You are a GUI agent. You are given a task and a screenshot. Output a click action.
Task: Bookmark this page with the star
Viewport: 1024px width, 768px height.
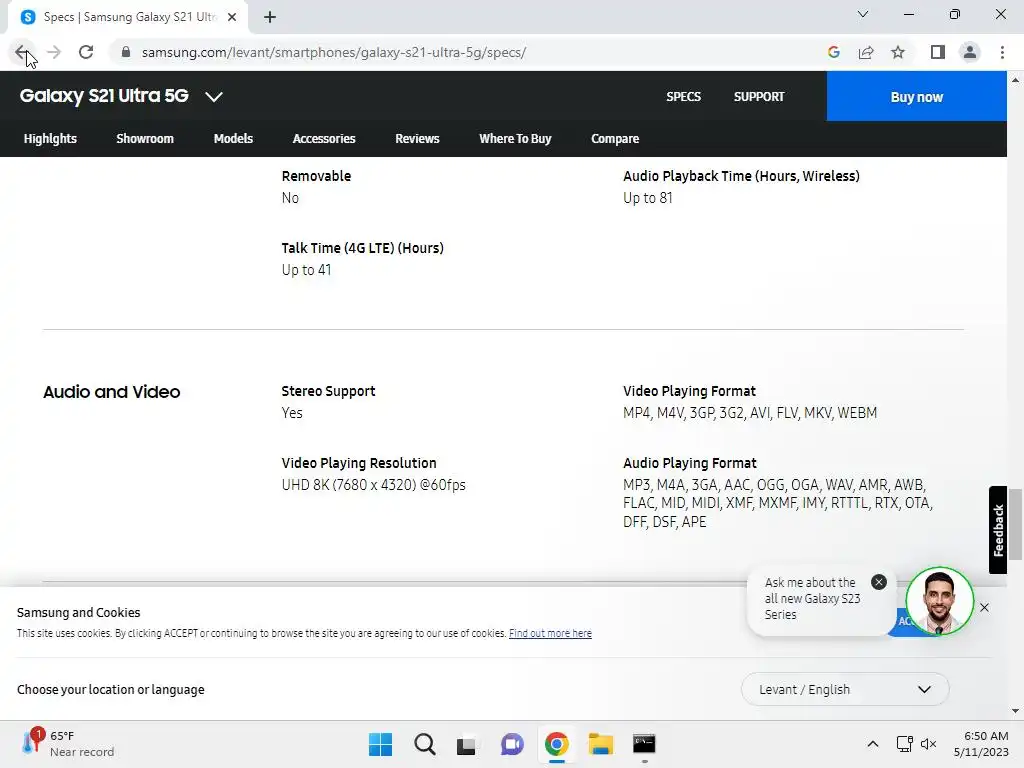[898, 52]
